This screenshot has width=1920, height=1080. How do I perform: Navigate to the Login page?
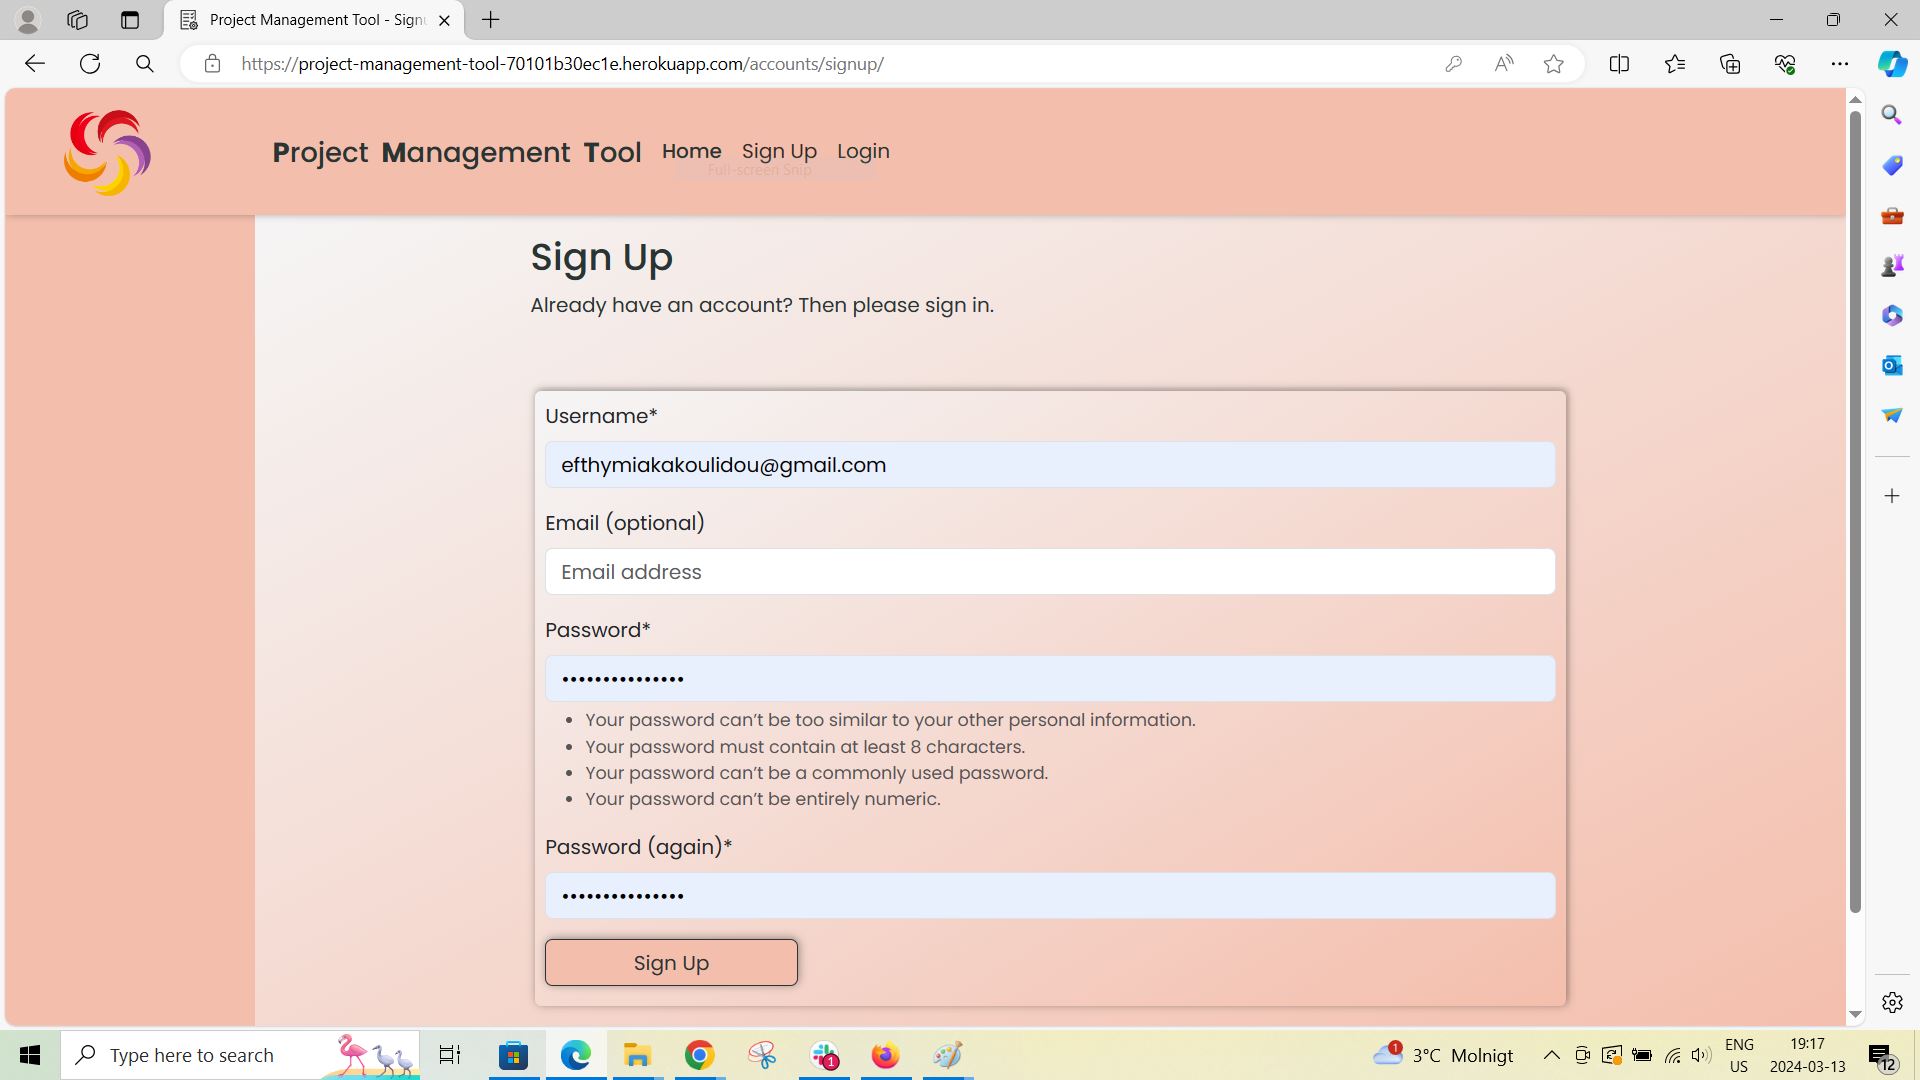click(x=863, y=151)
